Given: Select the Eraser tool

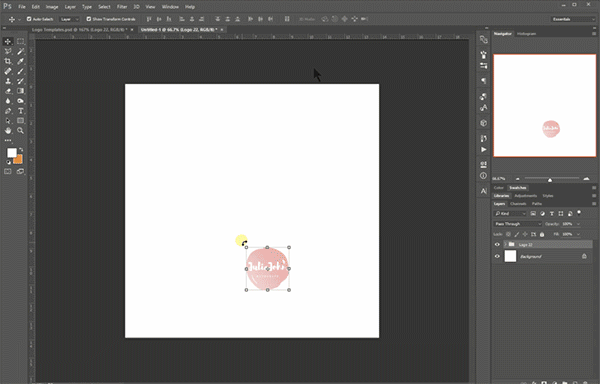Looking at the screenshot, I should pyautogui.click(x=8, y=91).
